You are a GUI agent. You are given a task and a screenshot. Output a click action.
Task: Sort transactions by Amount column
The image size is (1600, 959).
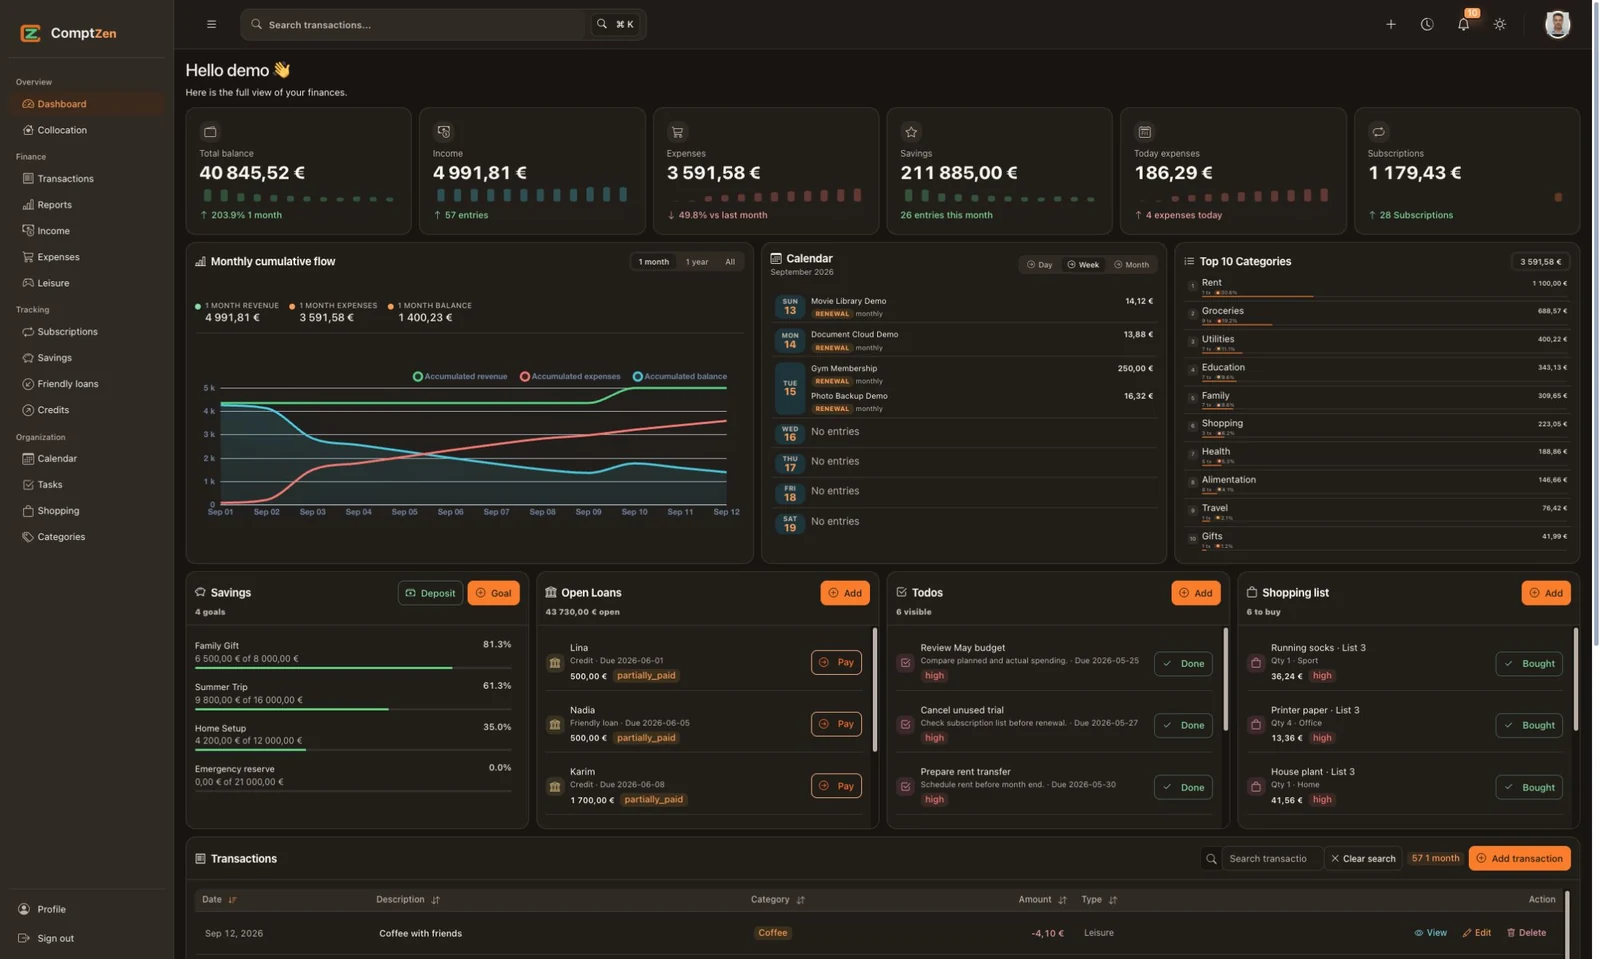click(x=1042, y=900)
